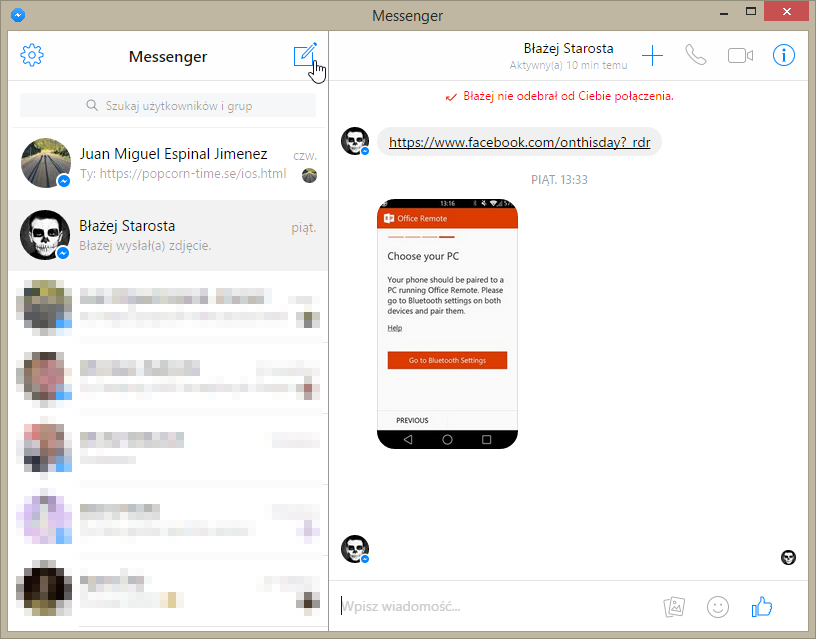Click the seen-by avatar beside the last message

click(x=788, y=558)
